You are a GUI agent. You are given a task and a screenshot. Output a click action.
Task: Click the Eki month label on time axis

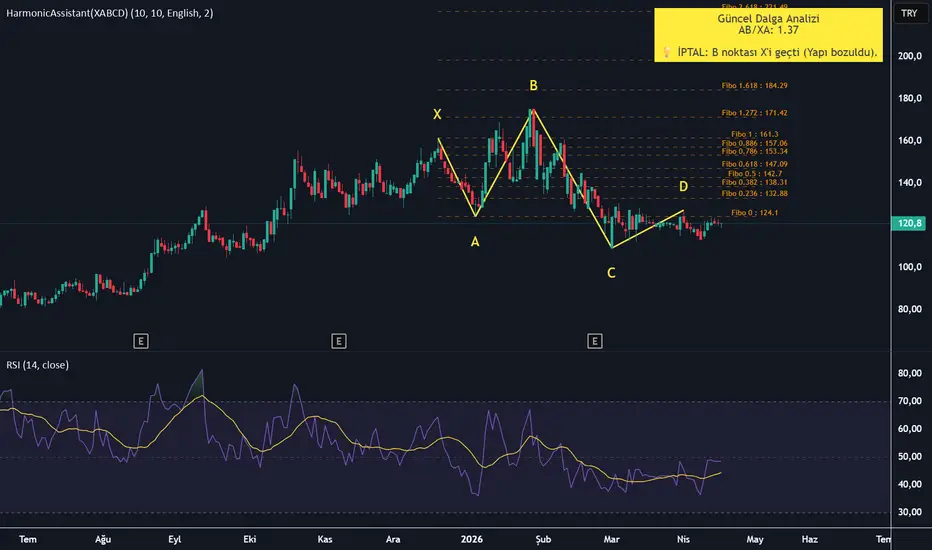pyautogui.click(x=250, y=539)
